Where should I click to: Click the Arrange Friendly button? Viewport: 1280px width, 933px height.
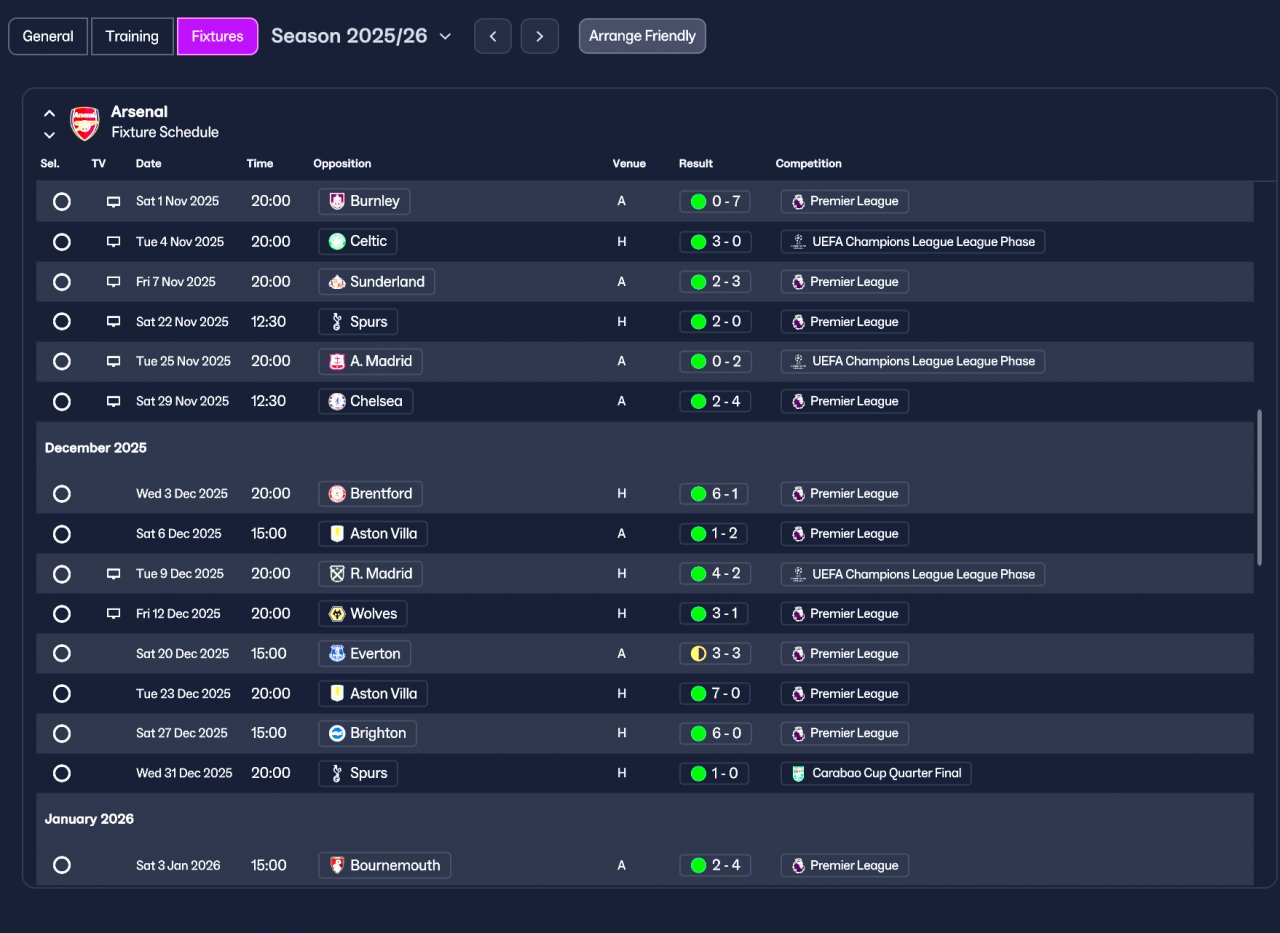tap(642, 36)
